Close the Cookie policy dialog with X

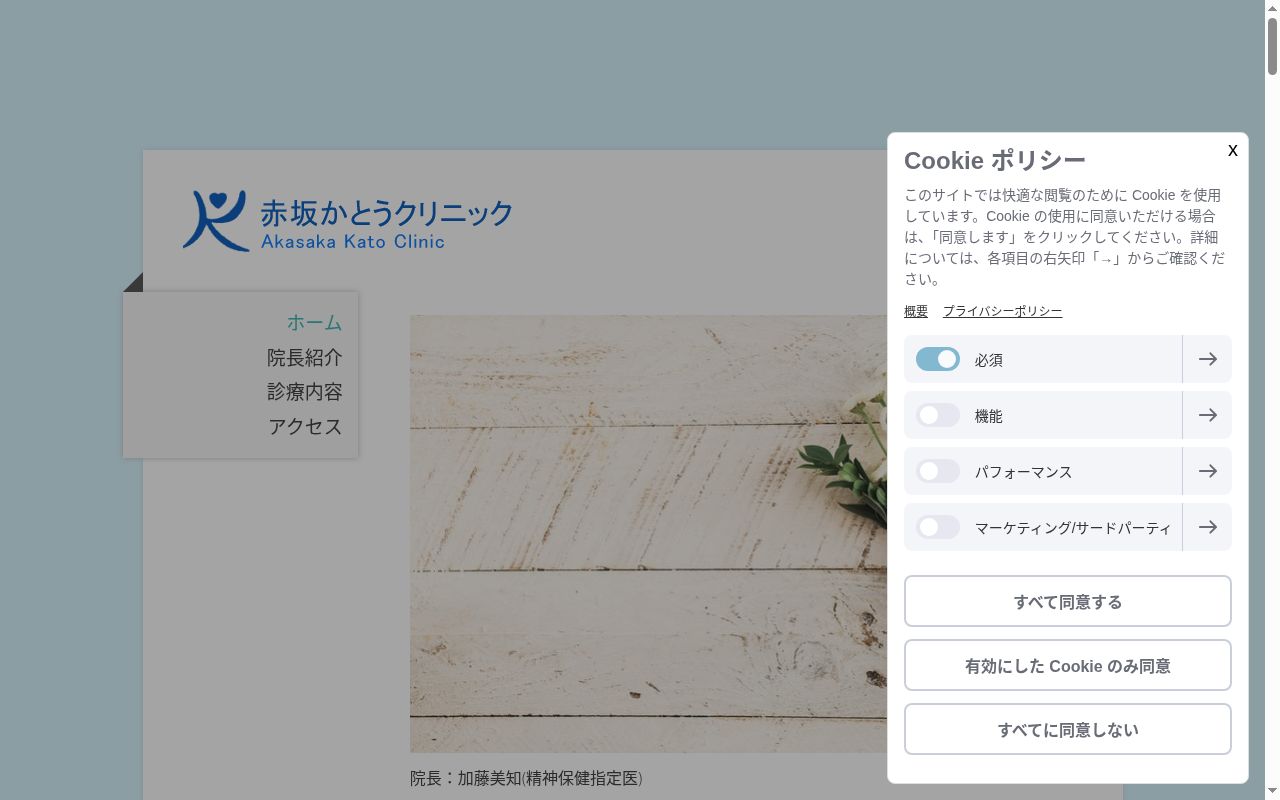click(x=1232, y=150)
